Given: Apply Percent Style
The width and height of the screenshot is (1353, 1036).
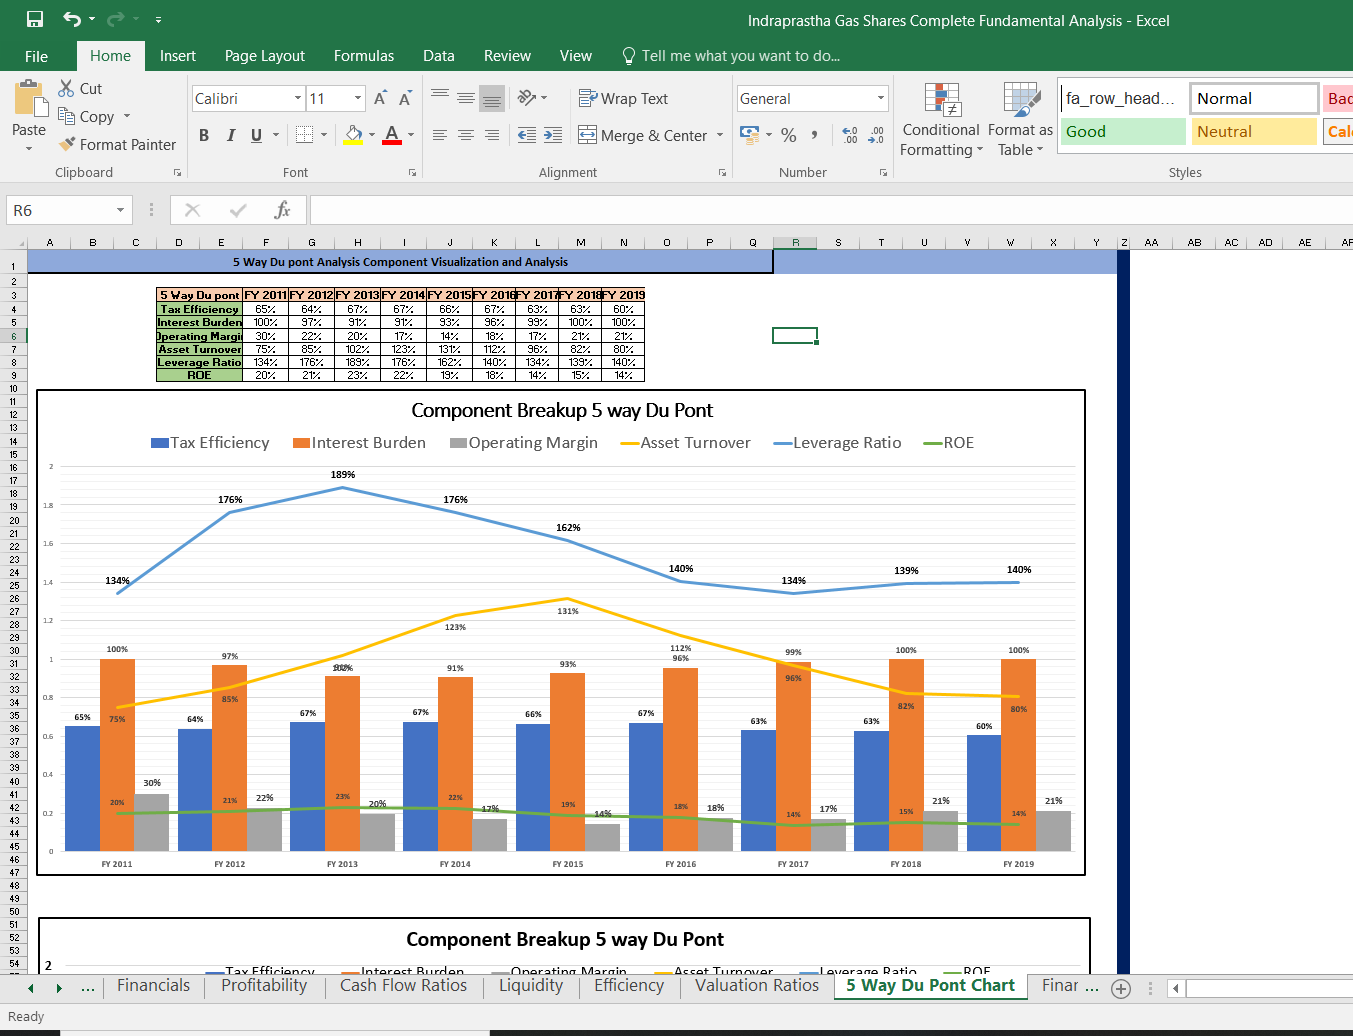Looking at the screenshot, I should pos(789,135).
